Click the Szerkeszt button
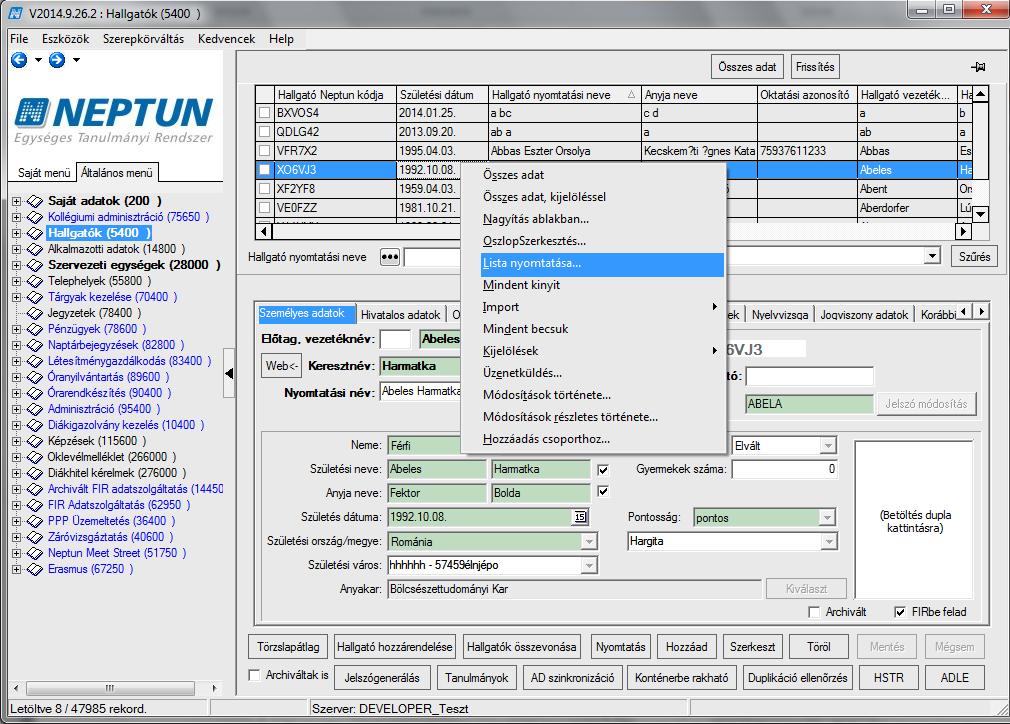 [x=752, y=647]
